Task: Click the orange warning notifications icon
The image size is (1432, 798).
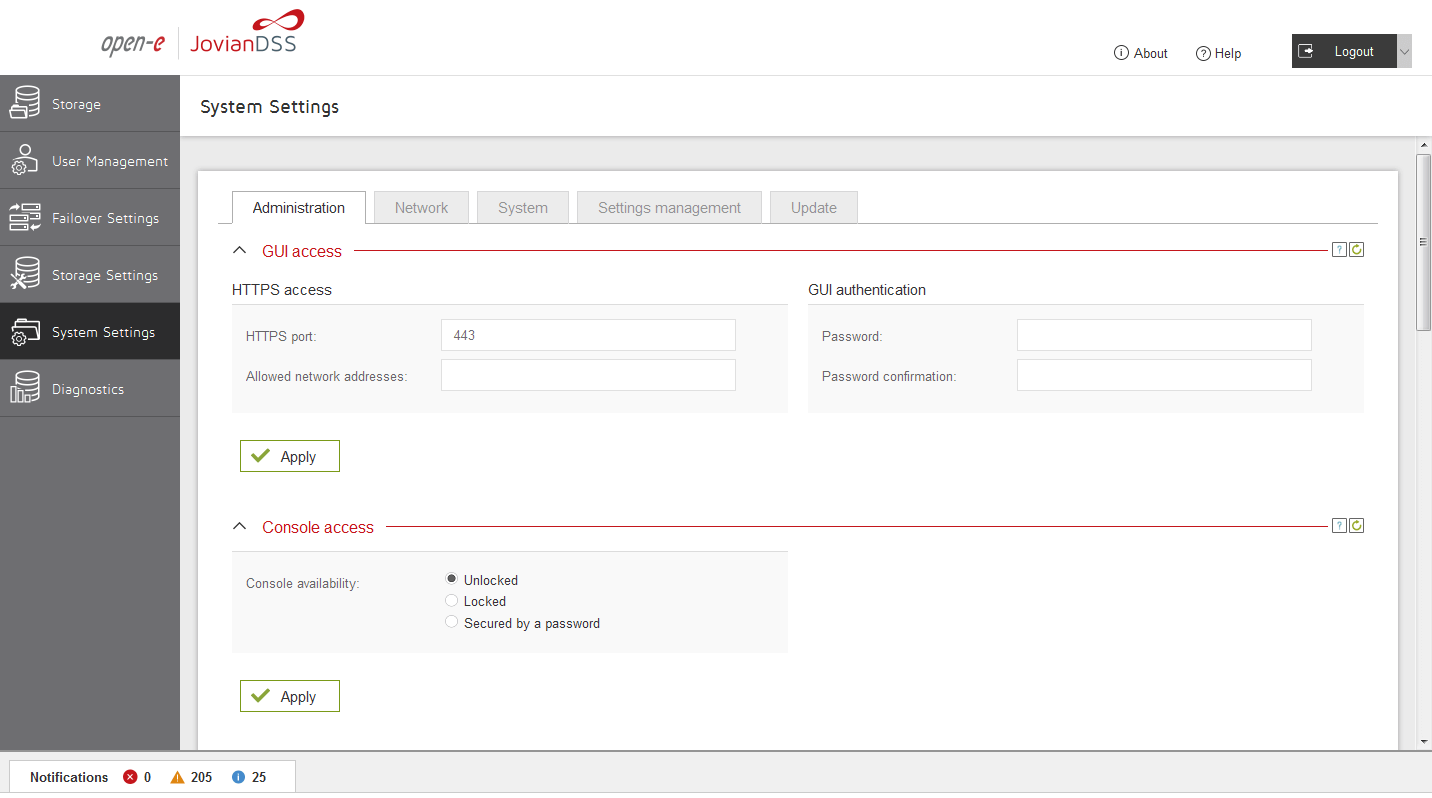Action: (x=177, y=777)
